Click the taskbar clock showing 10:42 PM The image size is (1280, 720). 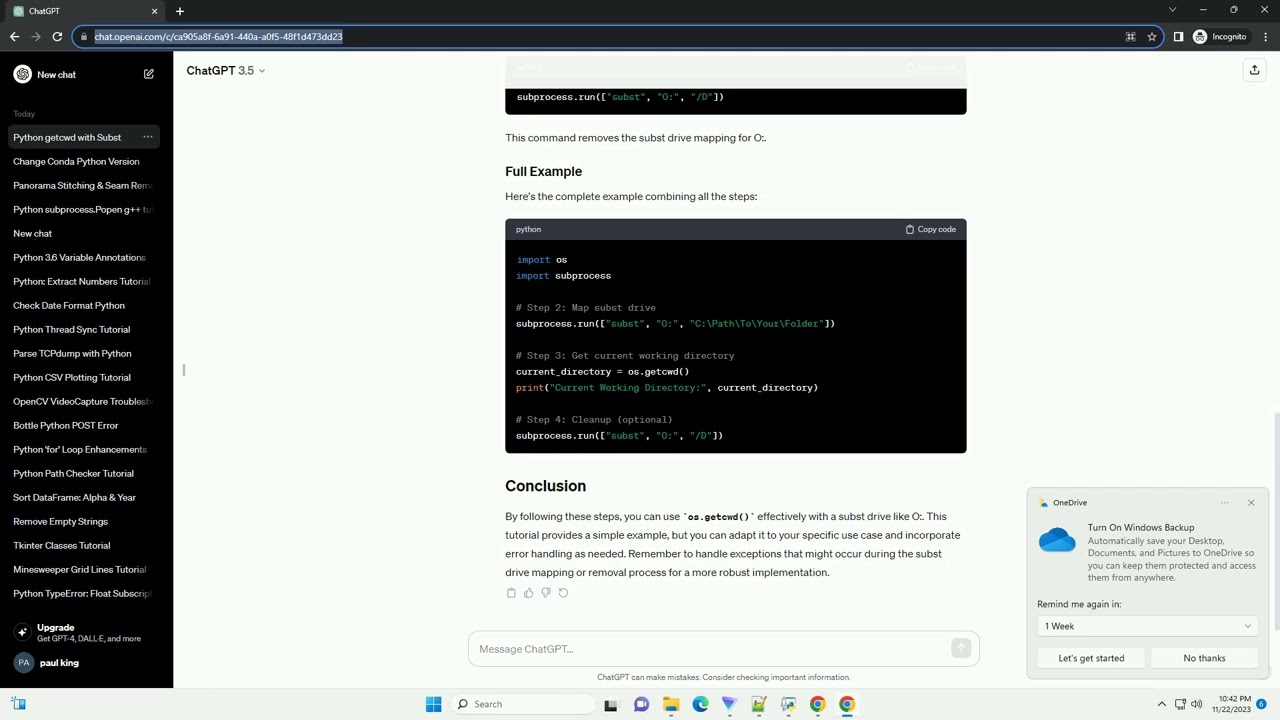click(1231, 704)
